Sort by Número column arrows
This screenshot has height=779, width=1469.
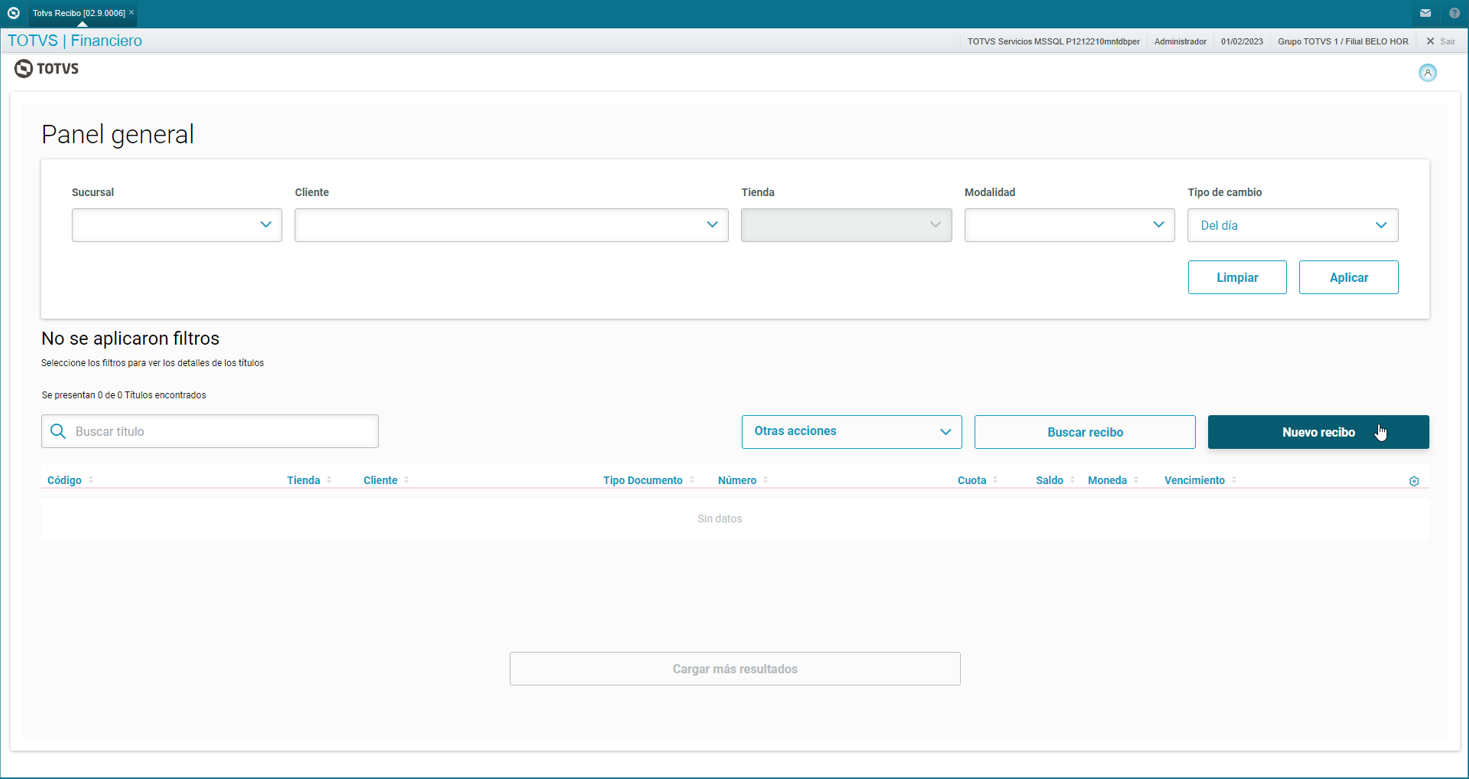(x=766, y=480)
